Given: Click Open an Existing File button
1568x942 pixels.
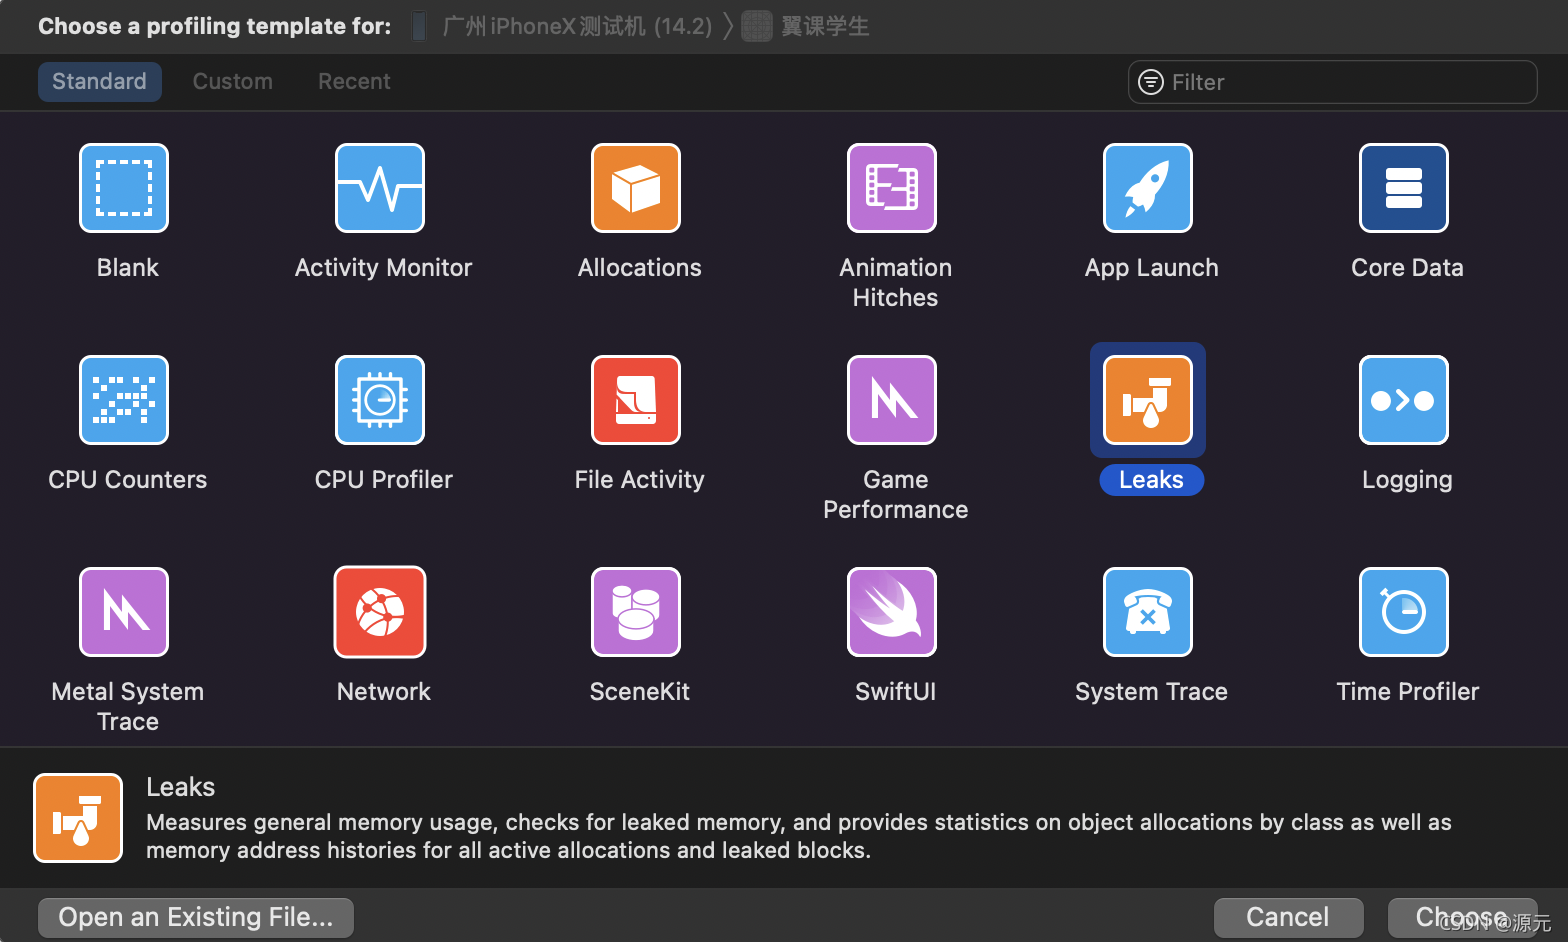Looking at the screenshot, I should click(196, 917).
